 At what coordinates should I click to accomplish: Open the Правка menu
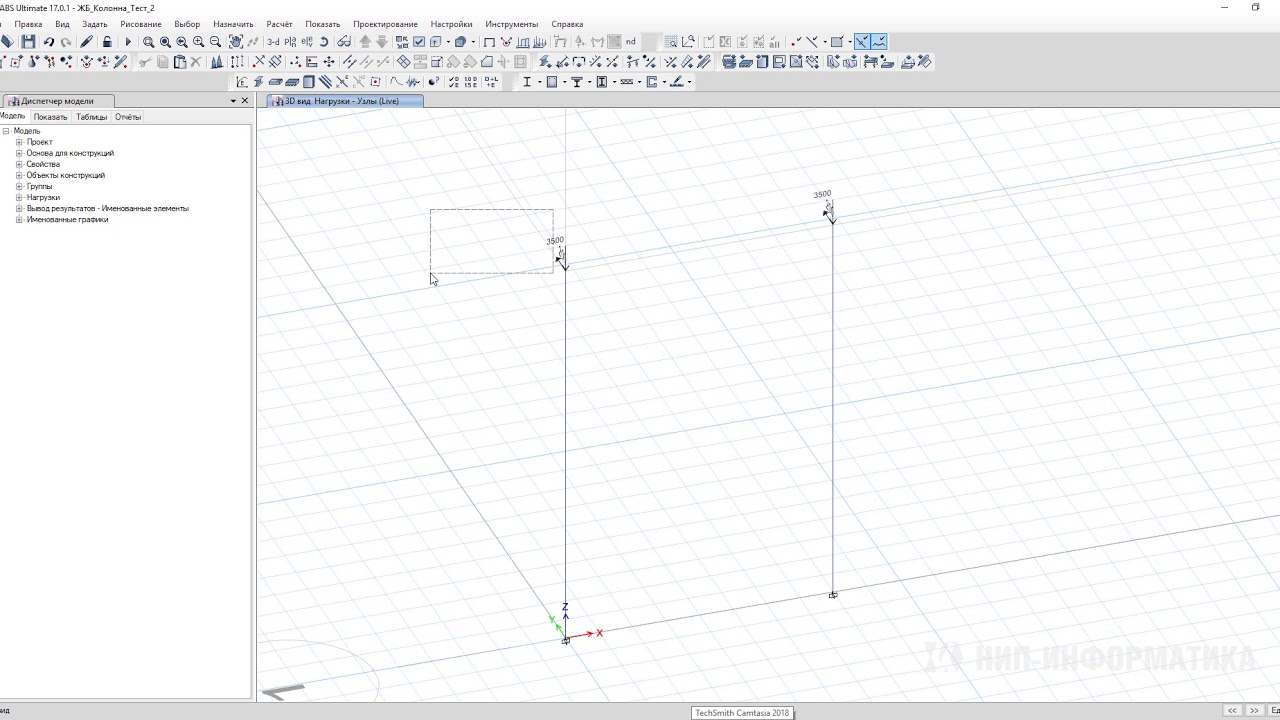pos(28,24)
